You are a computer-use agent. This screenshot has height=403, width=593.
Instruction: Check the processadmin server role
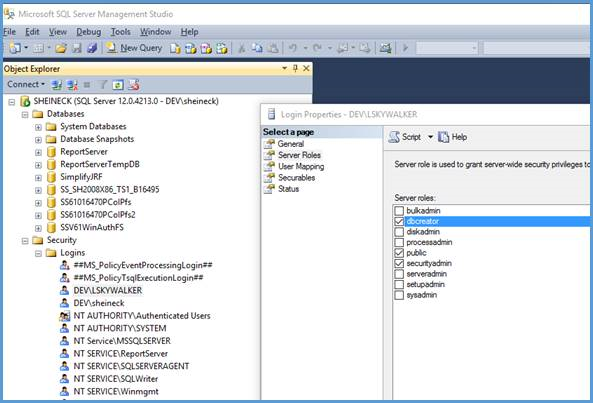pos(399,242)
